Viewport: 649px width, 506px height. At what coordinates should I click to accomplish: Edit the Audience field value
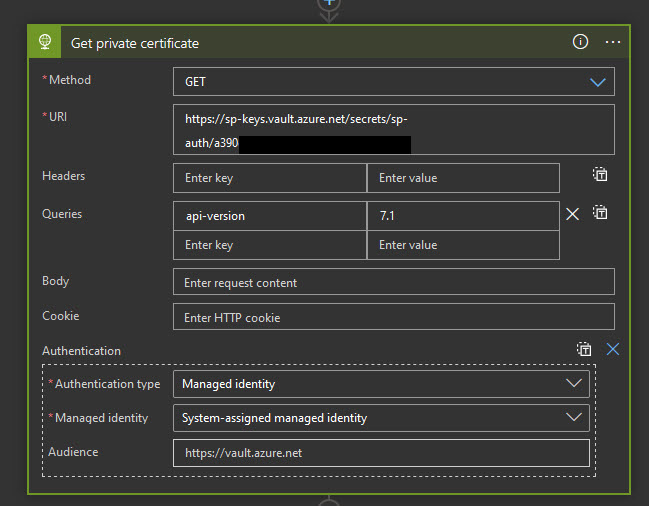point(380,453)
